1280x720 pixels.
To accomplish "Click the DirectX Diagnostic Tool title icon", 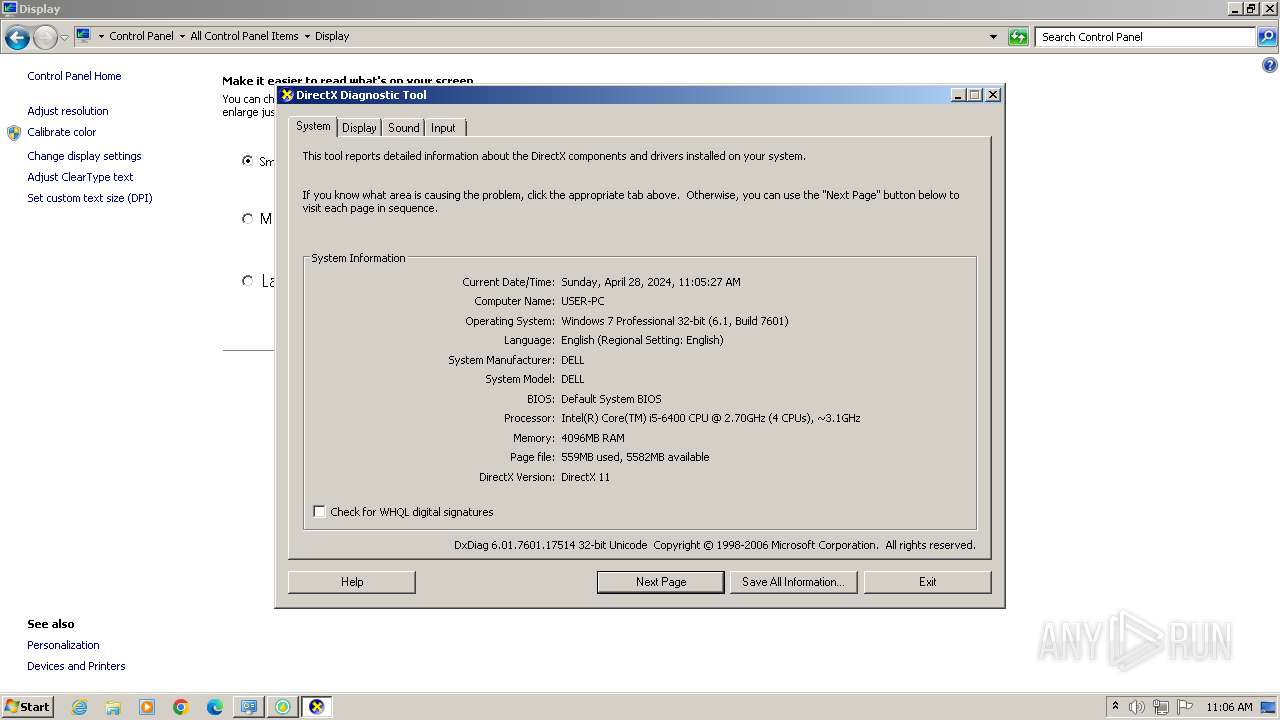I will (287, 95).
